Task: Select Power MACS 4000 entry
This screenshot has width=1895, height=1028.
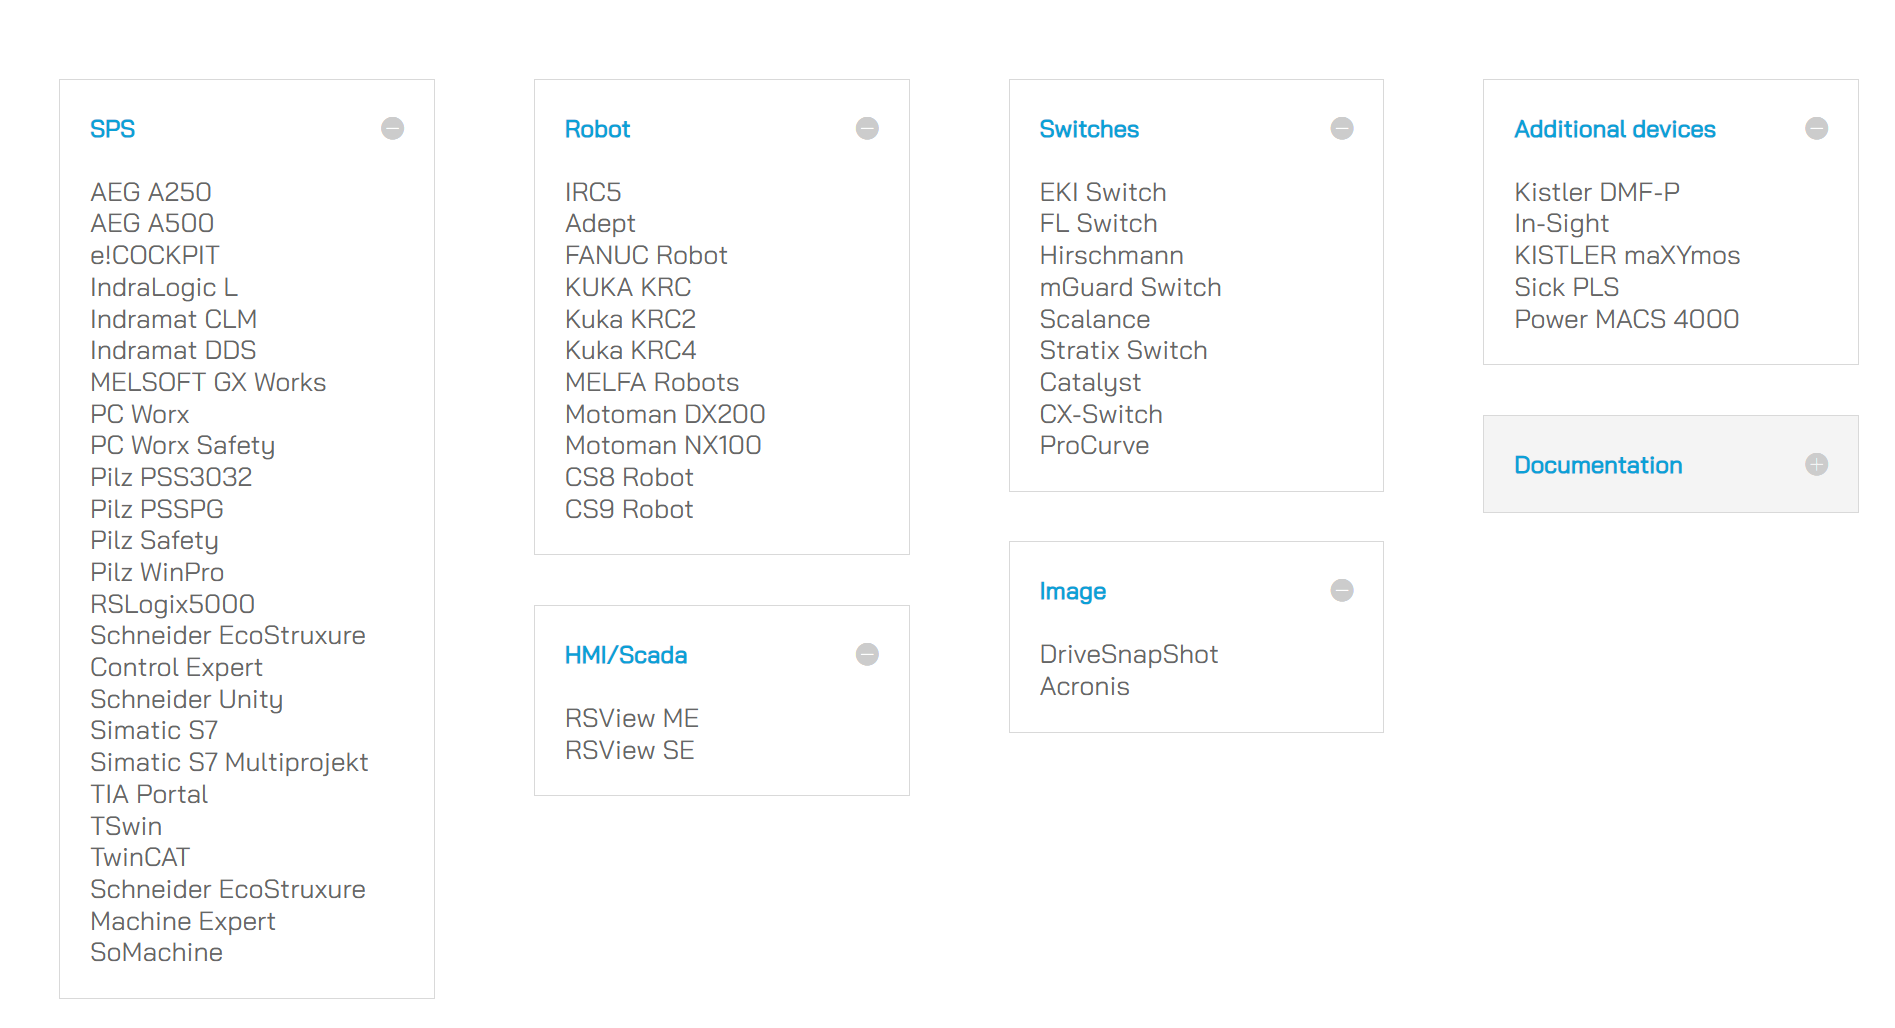Action: [x=1626, y=319]
